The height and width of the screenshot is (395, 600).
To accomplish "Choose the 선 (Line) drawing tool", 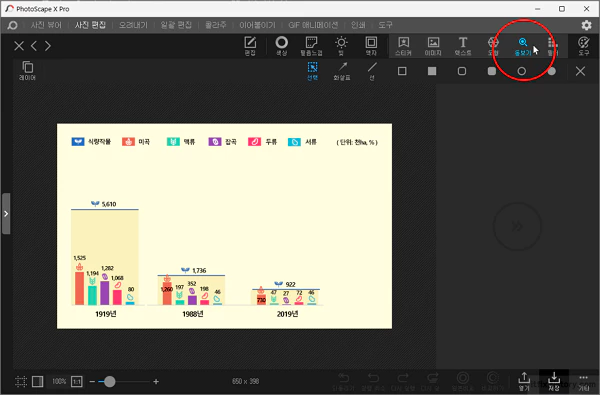I will click(372, 71).
